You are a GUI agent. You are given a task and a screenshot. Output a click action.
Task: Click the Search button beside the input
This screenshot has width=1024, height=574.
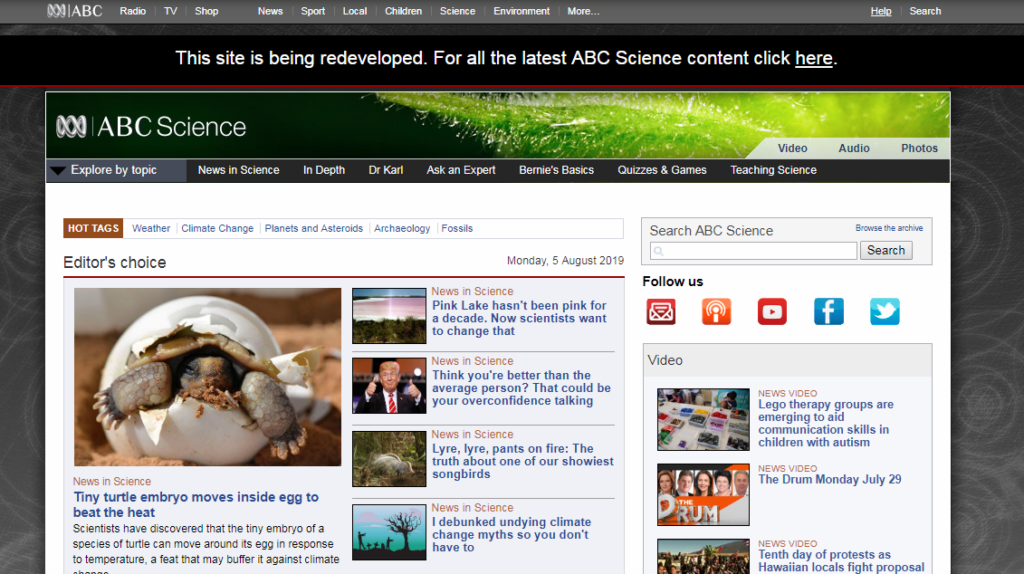[886, 251]
